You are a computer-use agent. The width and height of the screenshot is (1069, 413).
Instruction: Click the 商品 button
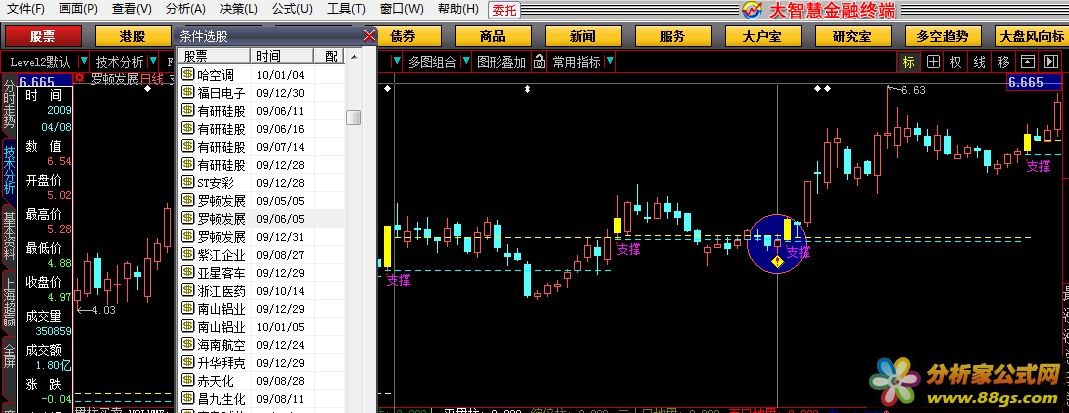(492, 37)
